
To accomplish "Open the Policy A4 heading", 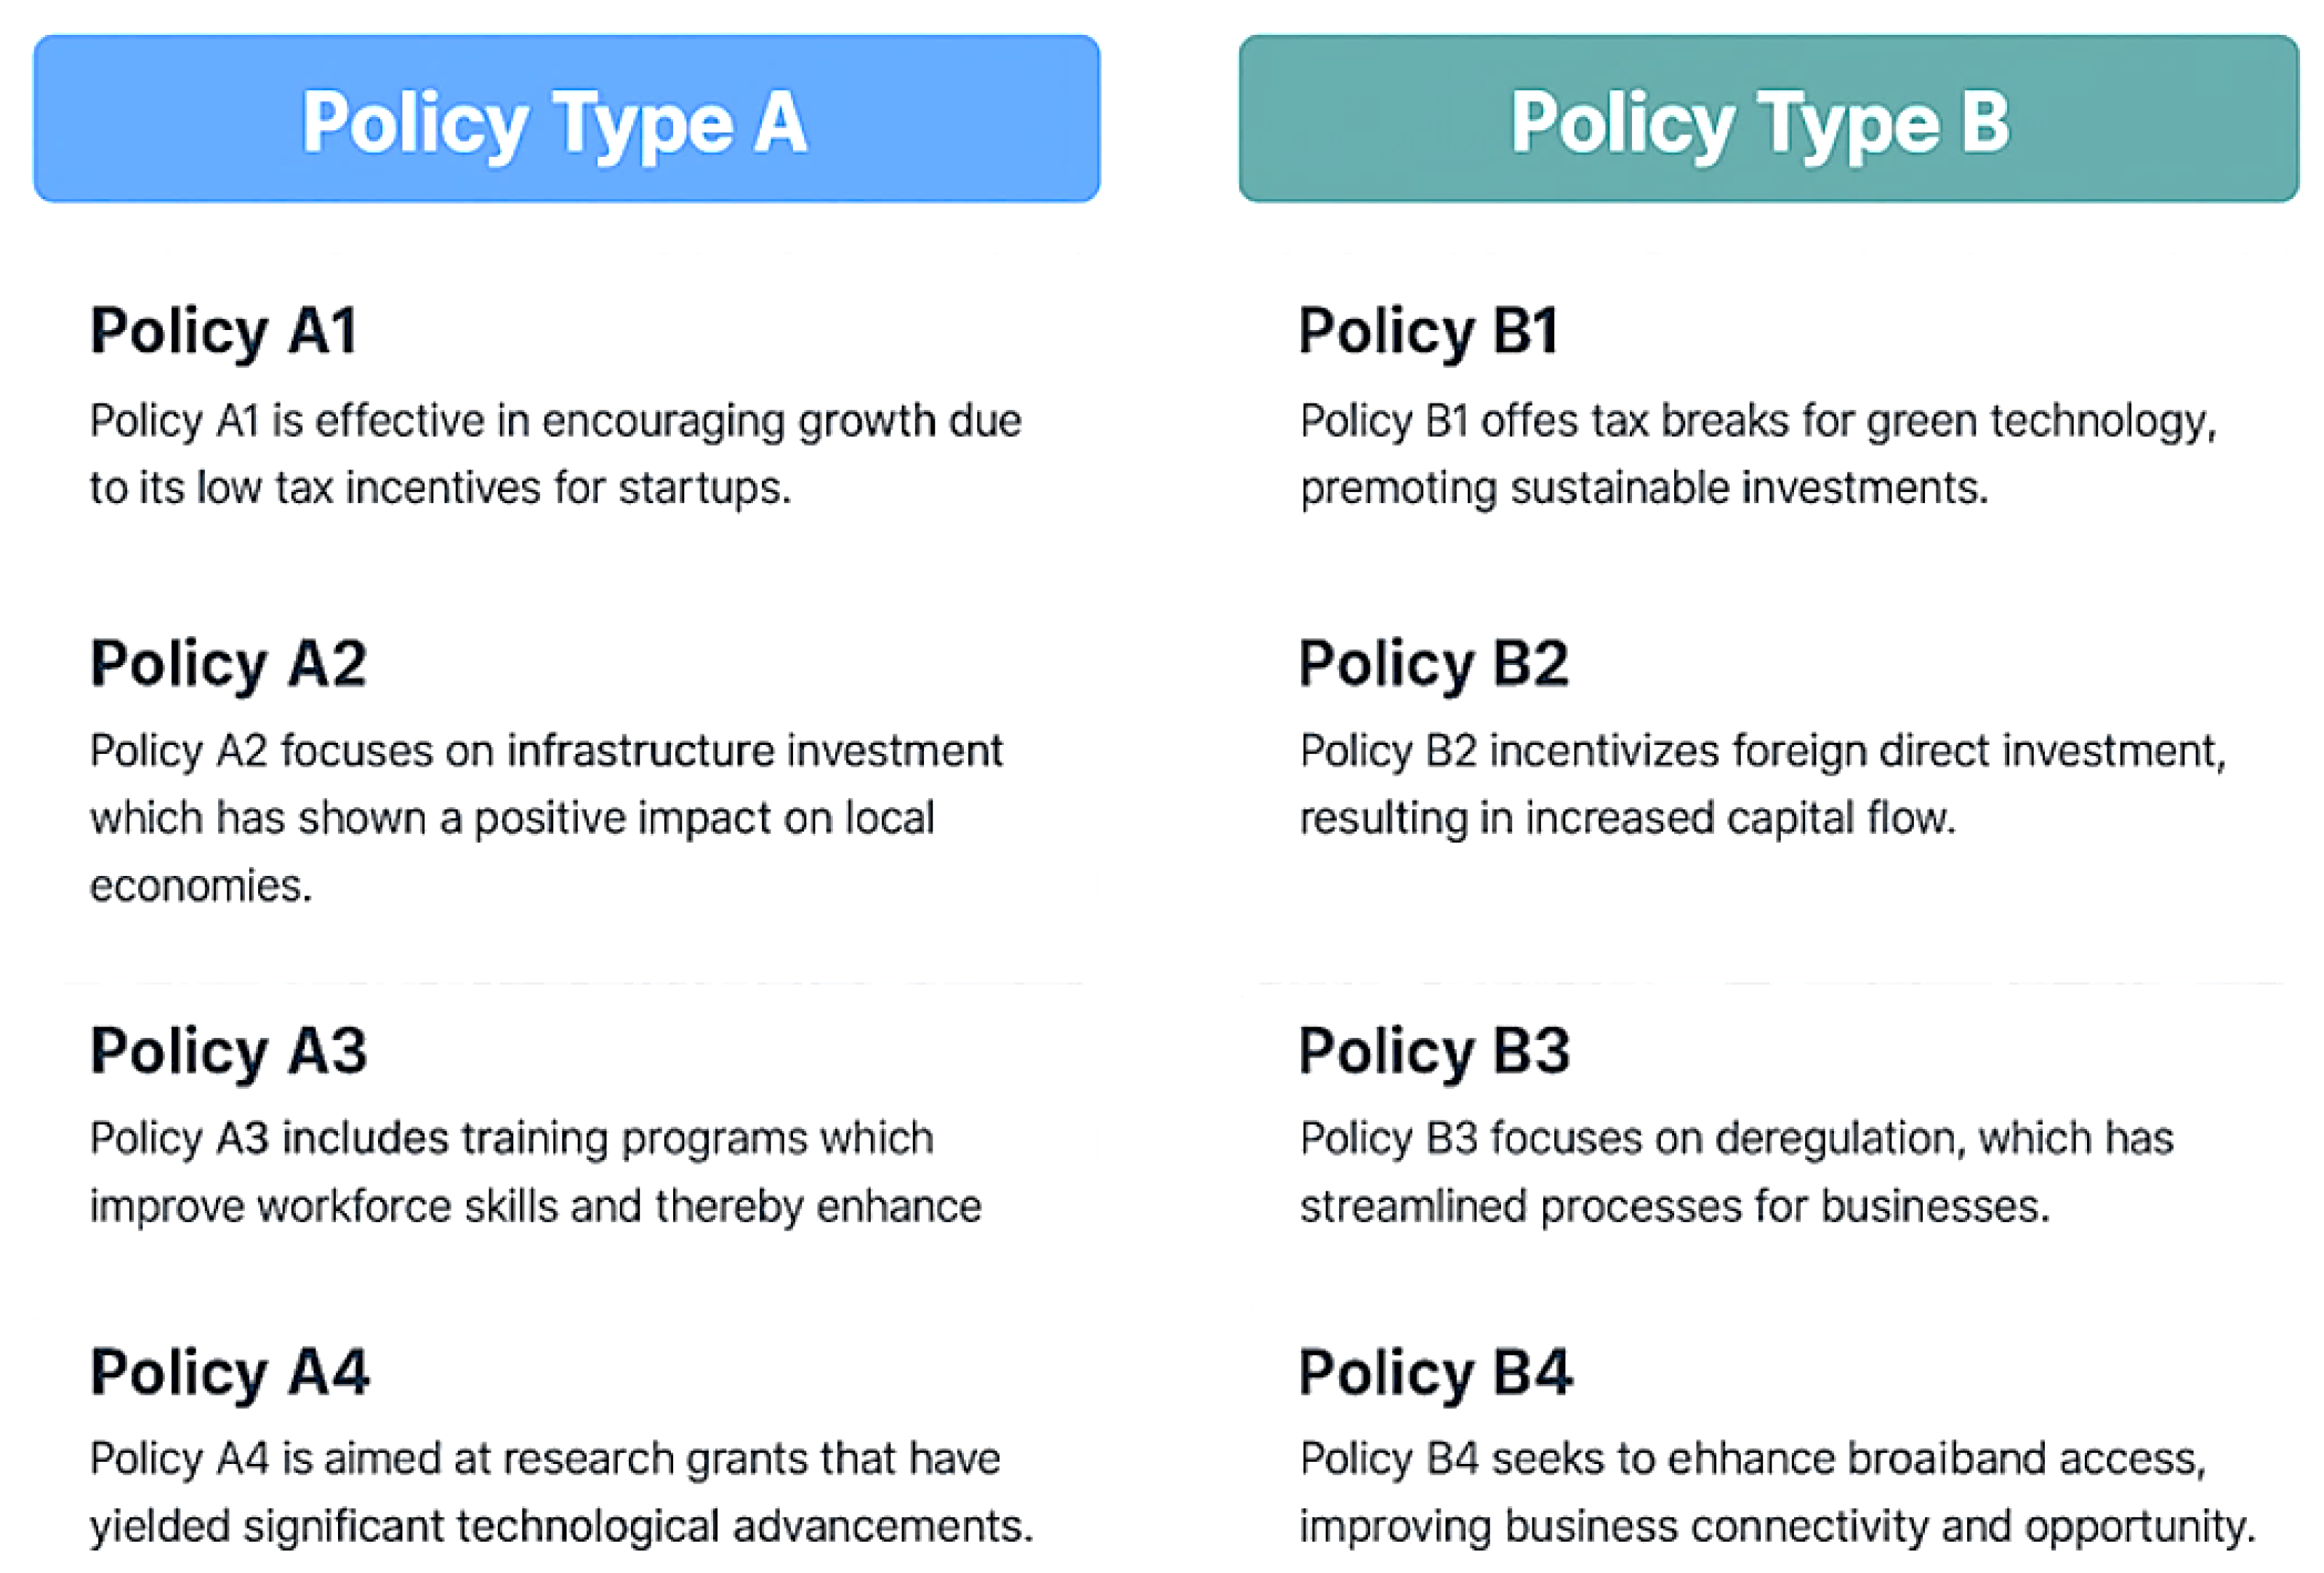I will pos(230,1372).
